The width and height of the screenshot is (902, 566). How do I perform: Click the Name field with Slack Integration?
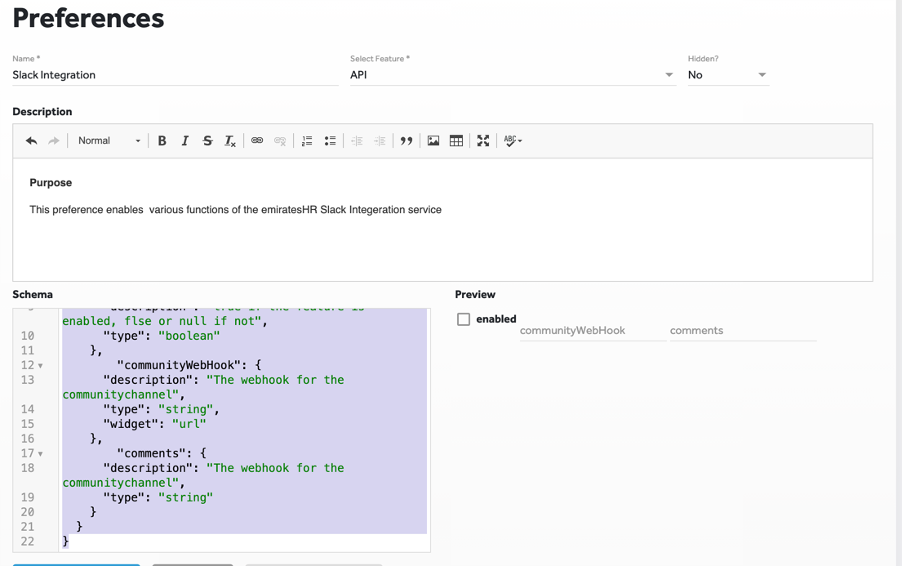(x=175, y=75)
